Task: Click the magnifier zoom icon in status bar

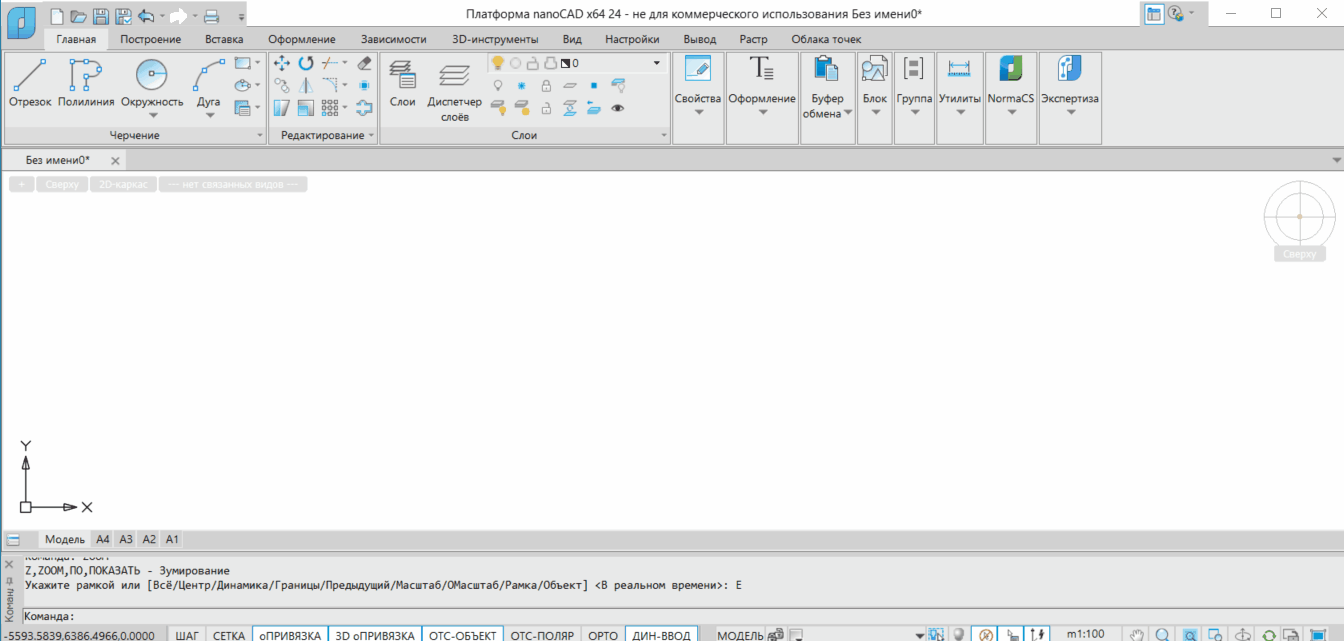Action: [x=1163, y=634]
